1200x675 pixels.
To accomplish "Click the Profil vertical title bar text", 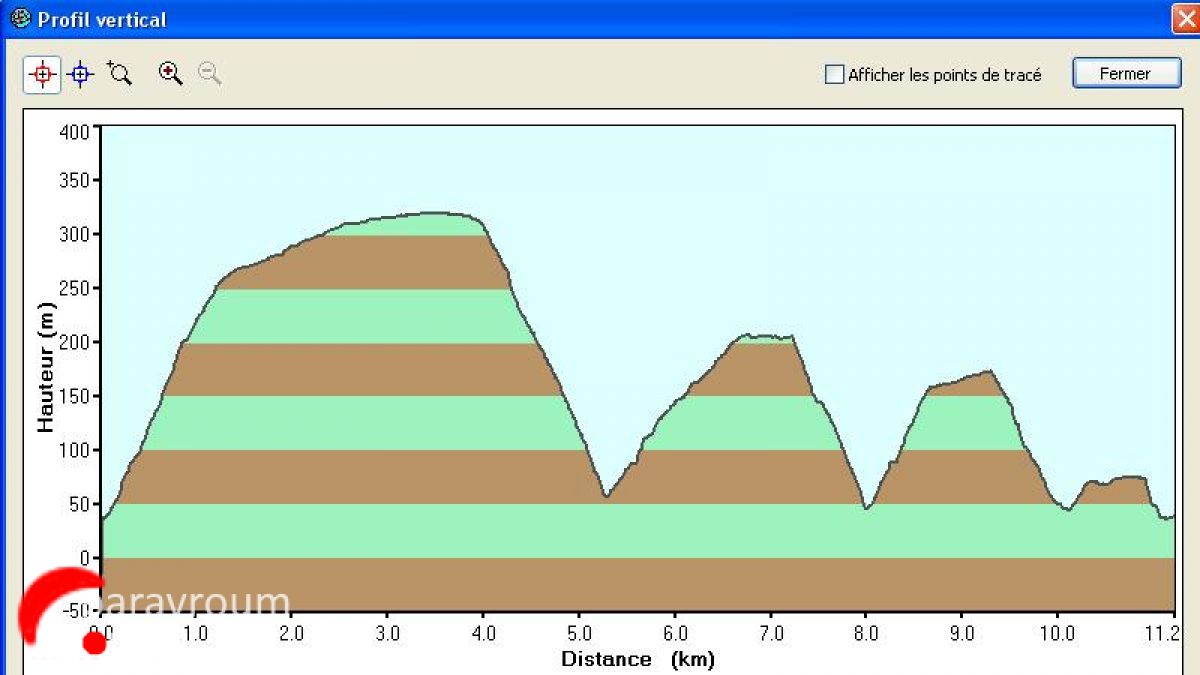I will [102, 20].
